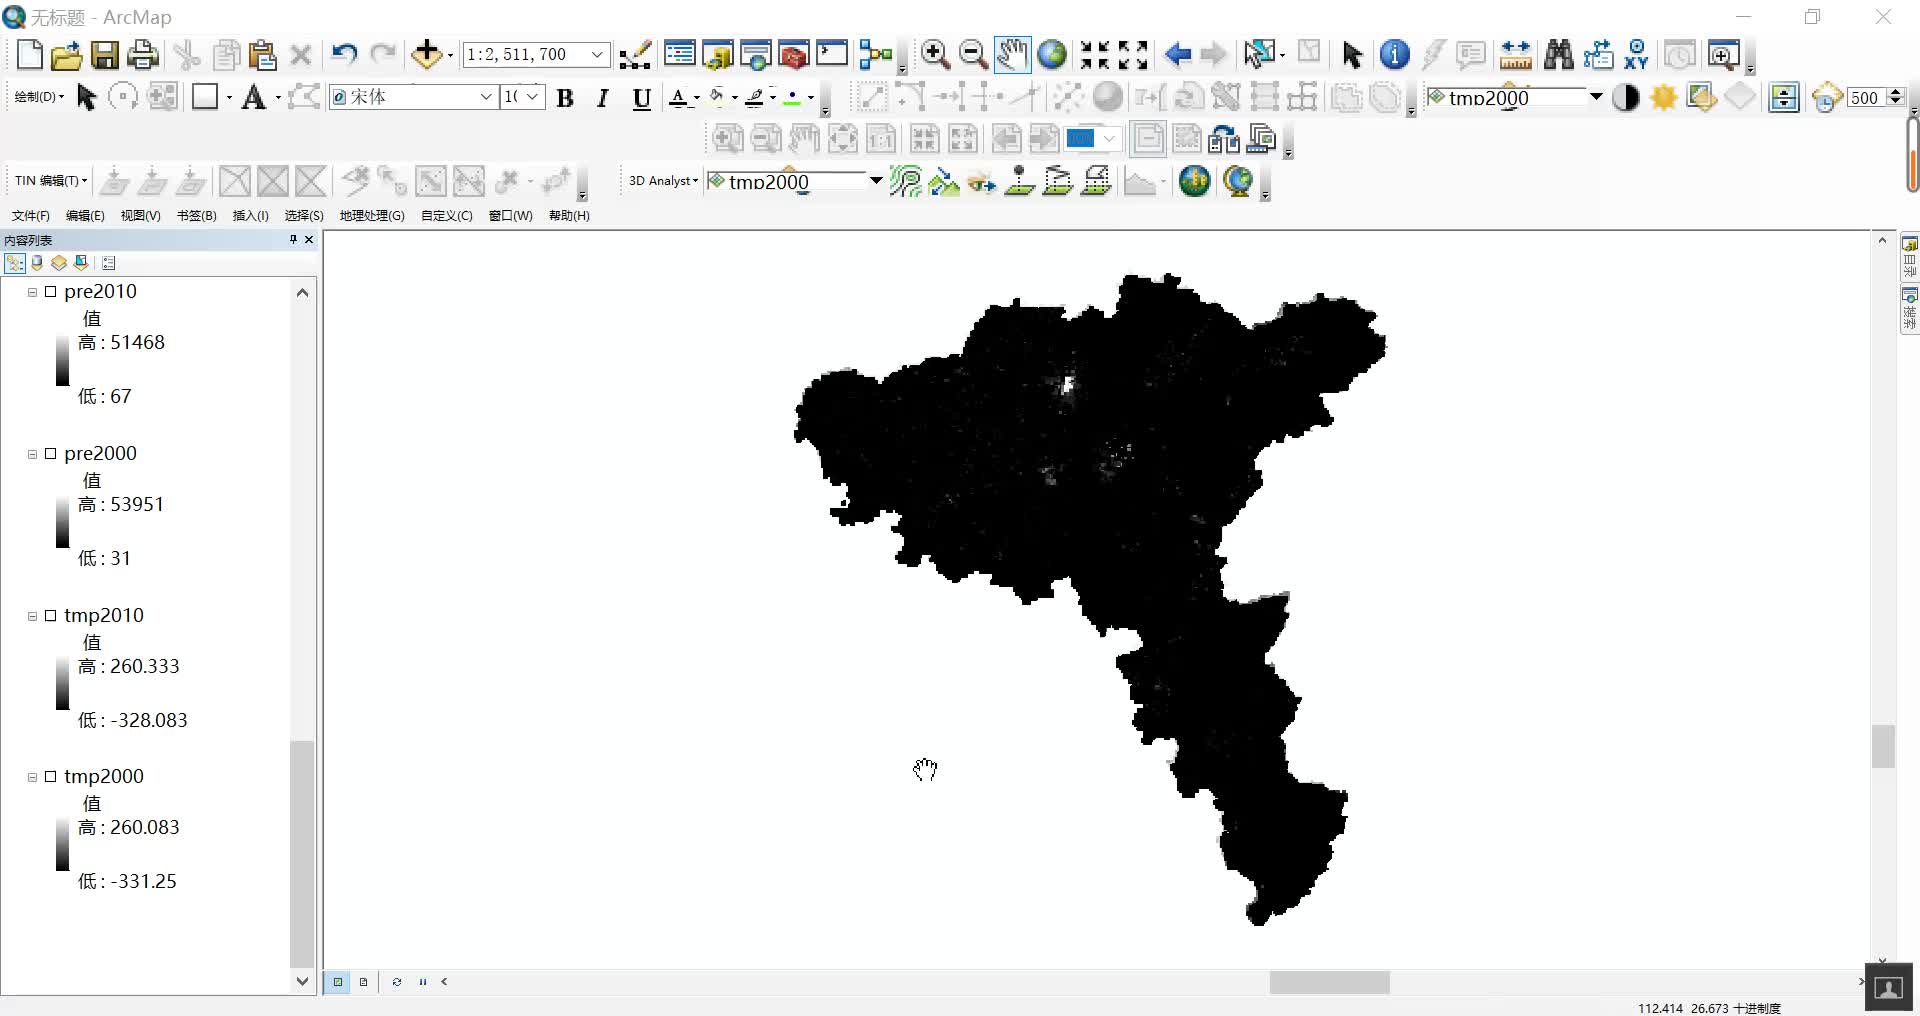Click the Measure ruler tool

tap(1516, 55)
